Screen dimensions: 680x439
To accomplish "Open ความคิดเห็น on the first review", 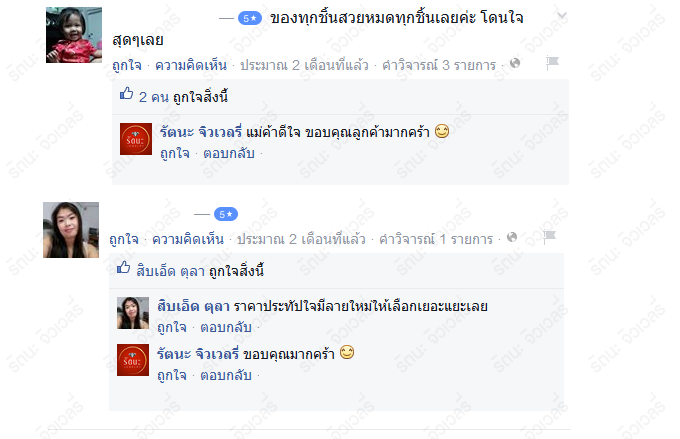I will (191, 65).
